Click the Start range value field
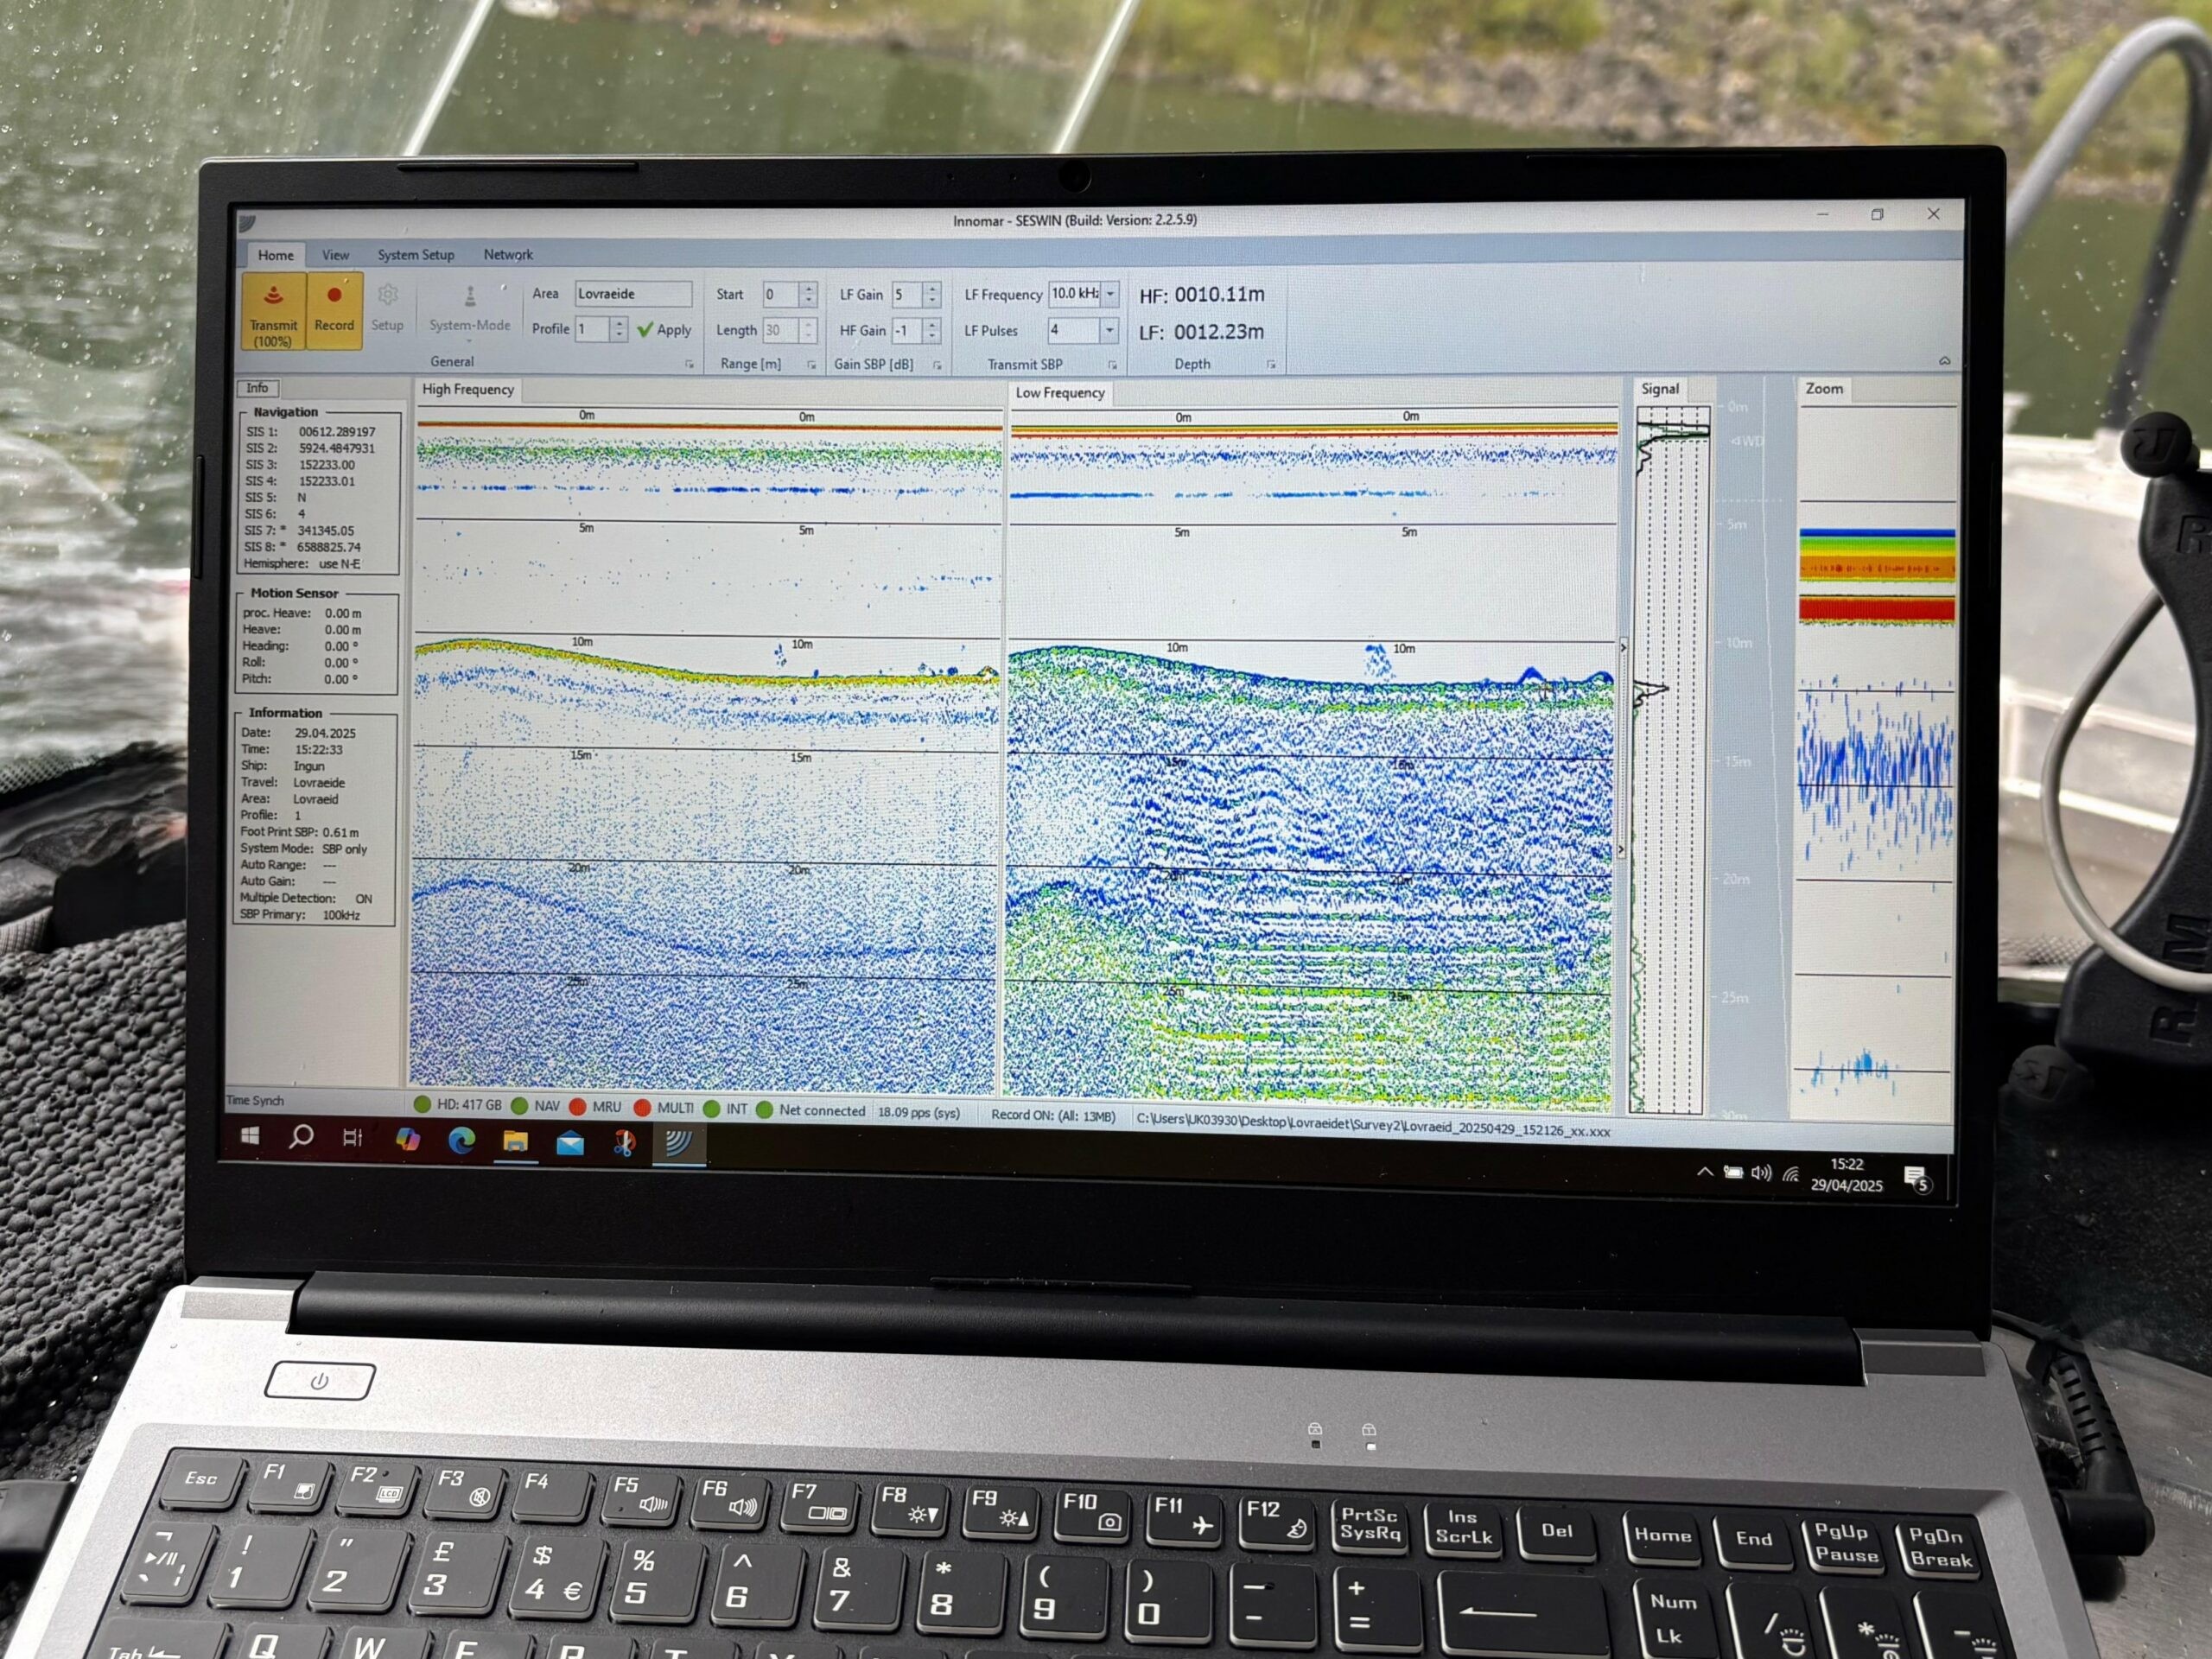This screenshot has width=2212, height=1659. click(x=781, y=294)
